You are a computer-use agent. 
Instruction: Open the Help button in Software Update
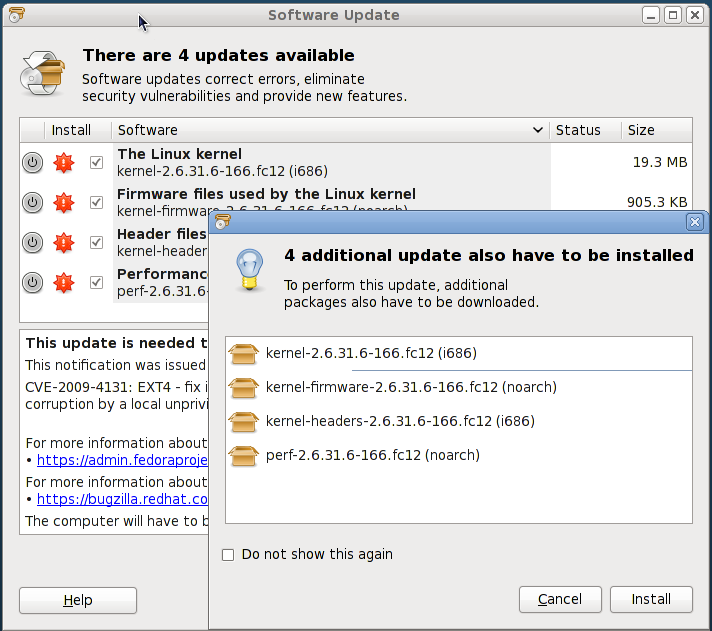pos(78,600)
